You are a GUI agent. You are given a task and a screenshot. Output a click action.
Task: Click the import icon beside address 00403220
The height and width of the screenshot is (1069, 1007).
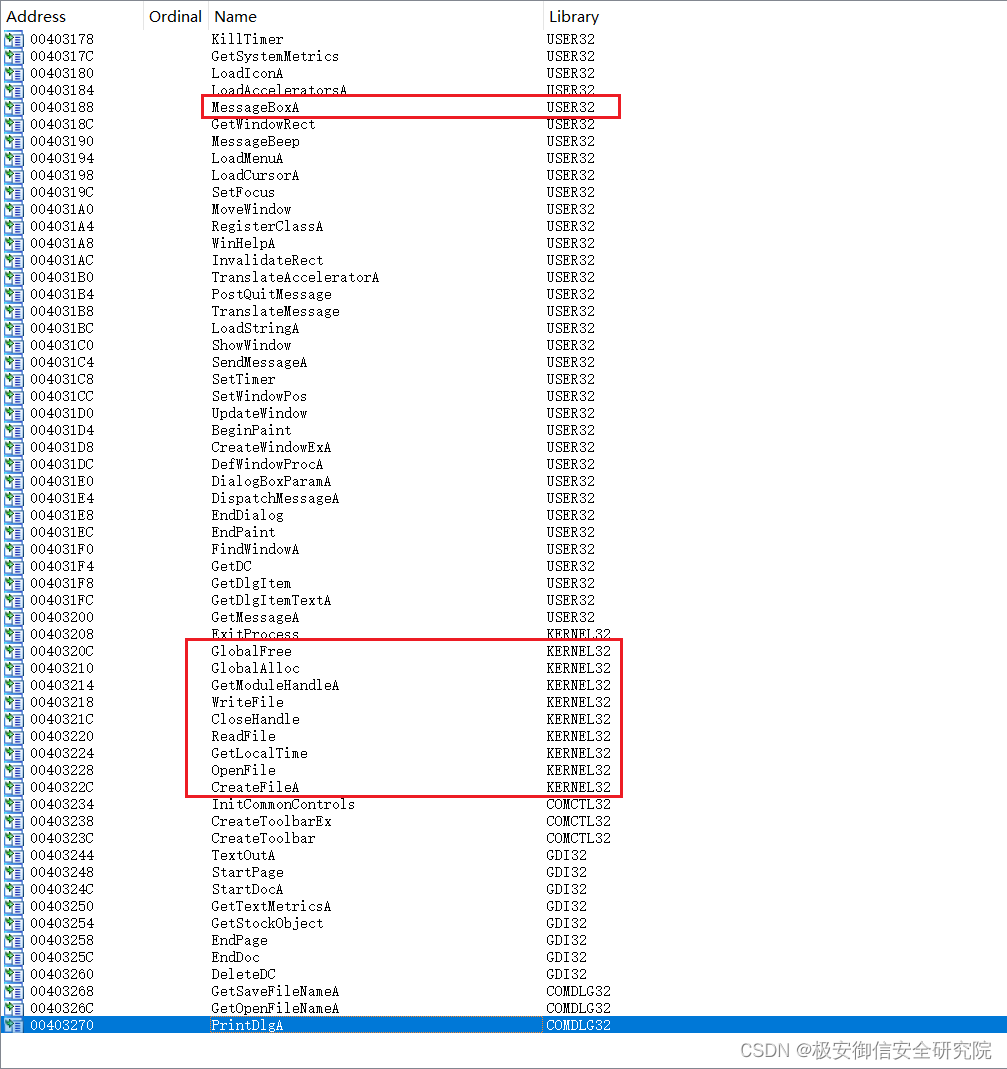[x=14, y=736]
